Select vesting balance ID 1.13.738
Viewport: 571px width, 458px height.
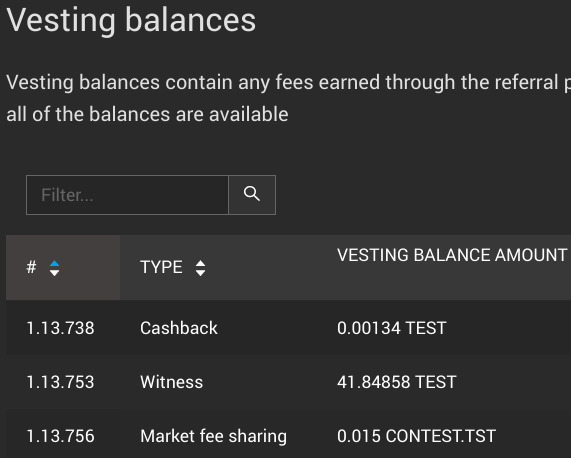pyautogui.click(x=60, y=328)
